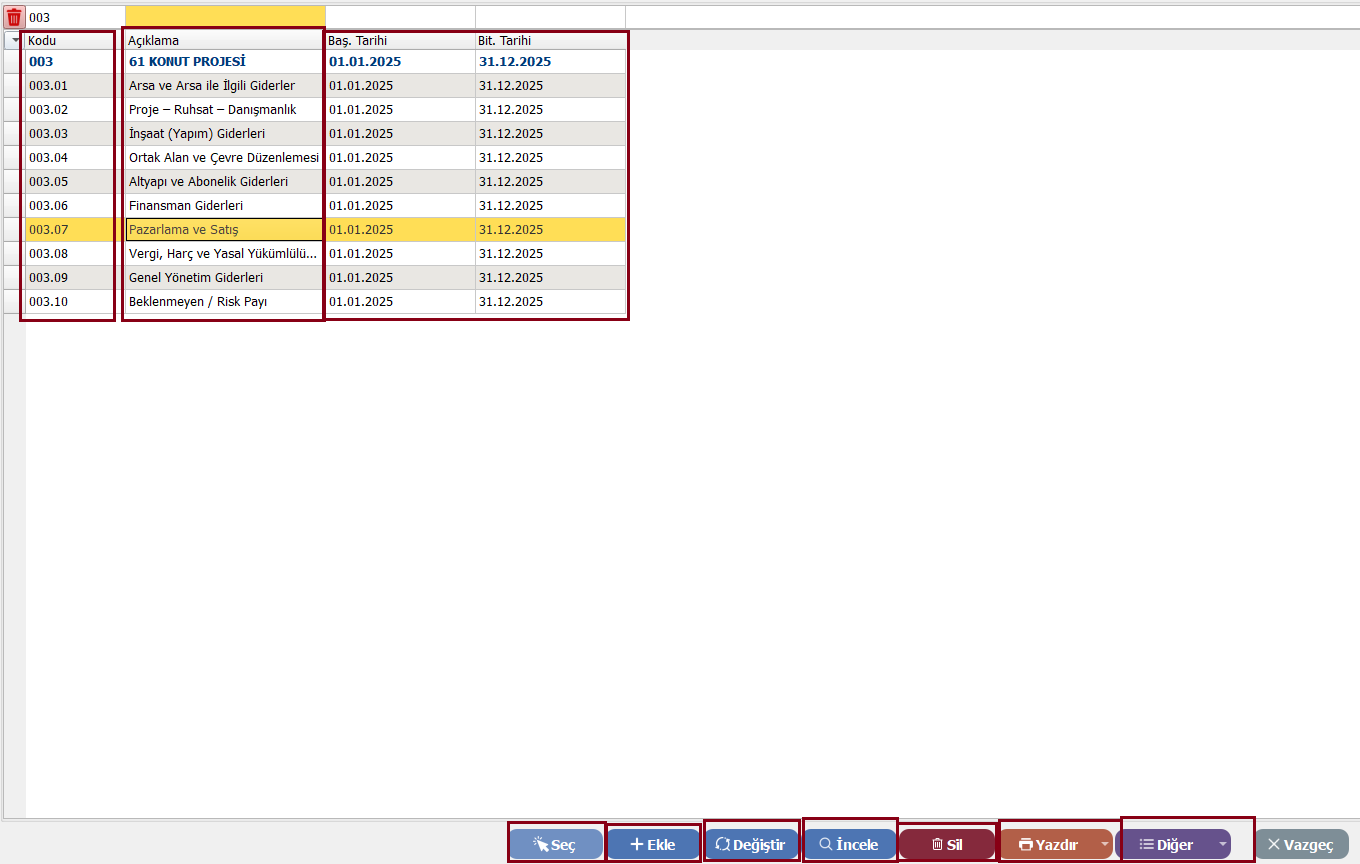The width and height of the screenshot is (1360, 864).
Task: Click the red trash icon to clear filters
Action: (x=14, y=17)
